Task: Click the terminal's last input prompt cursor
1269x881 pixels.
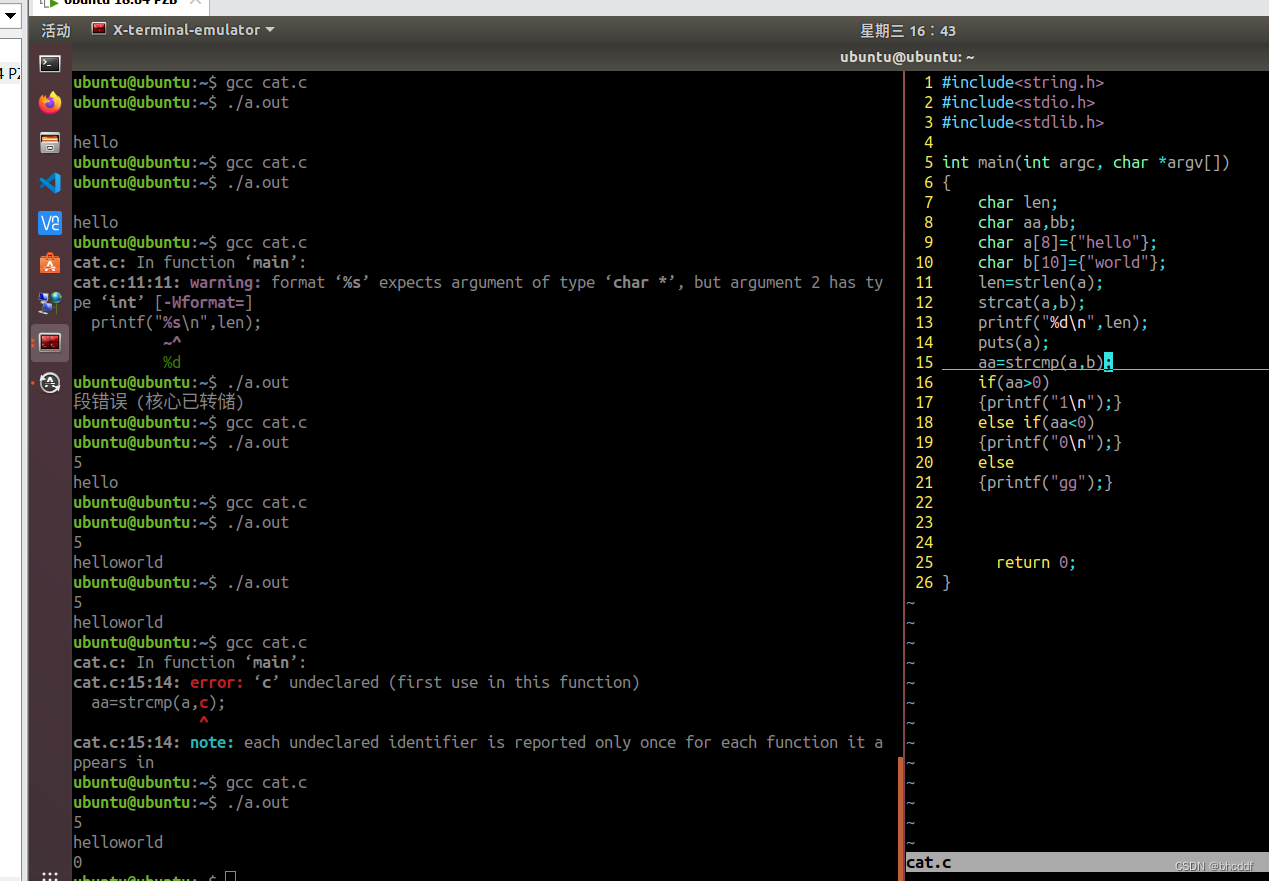Action: 230,877
